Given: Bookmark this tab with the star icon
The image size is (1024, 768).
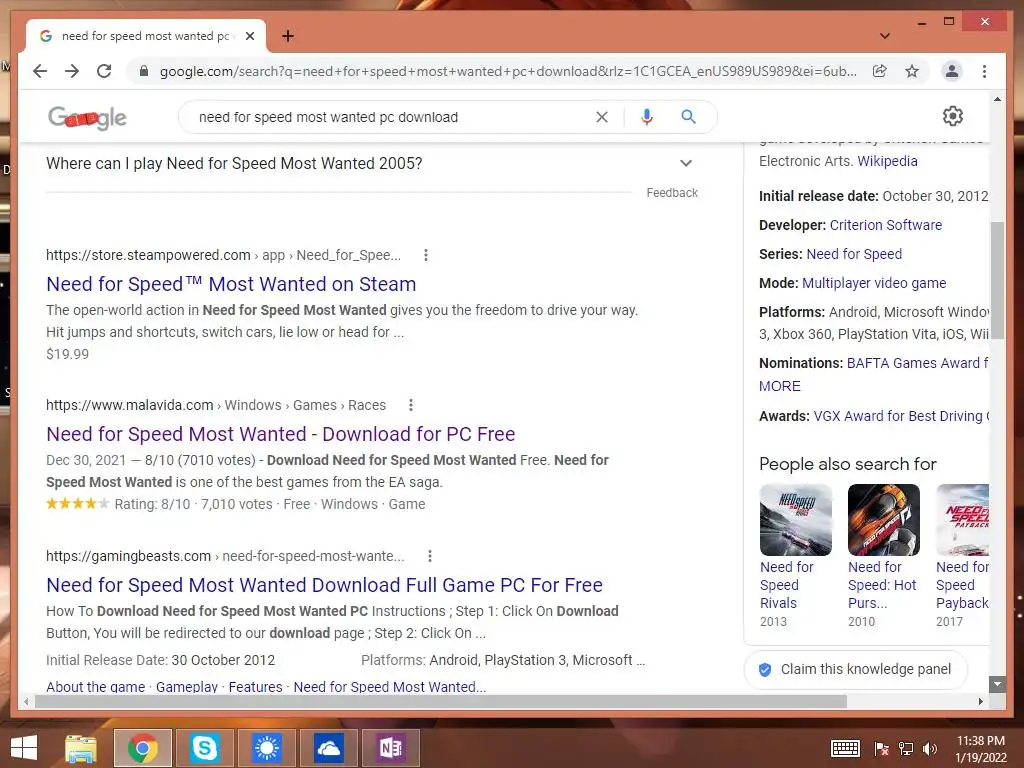Looking at the screenshot, I should [x=912, y=71].
